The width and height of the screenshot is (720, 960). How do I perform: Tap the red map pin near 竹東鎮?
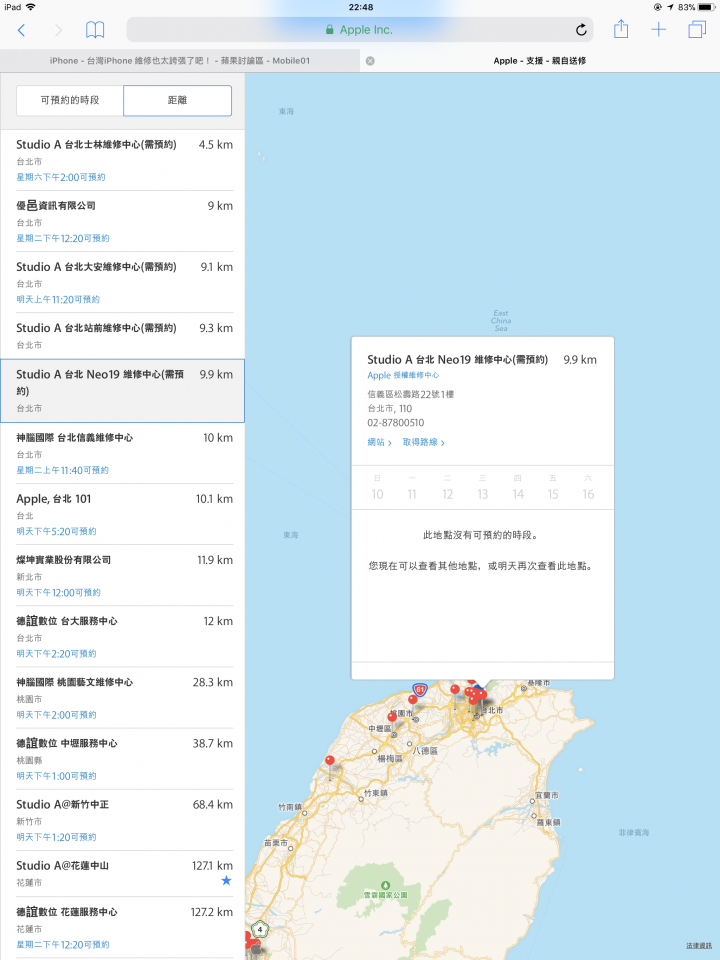pos(330,761)
